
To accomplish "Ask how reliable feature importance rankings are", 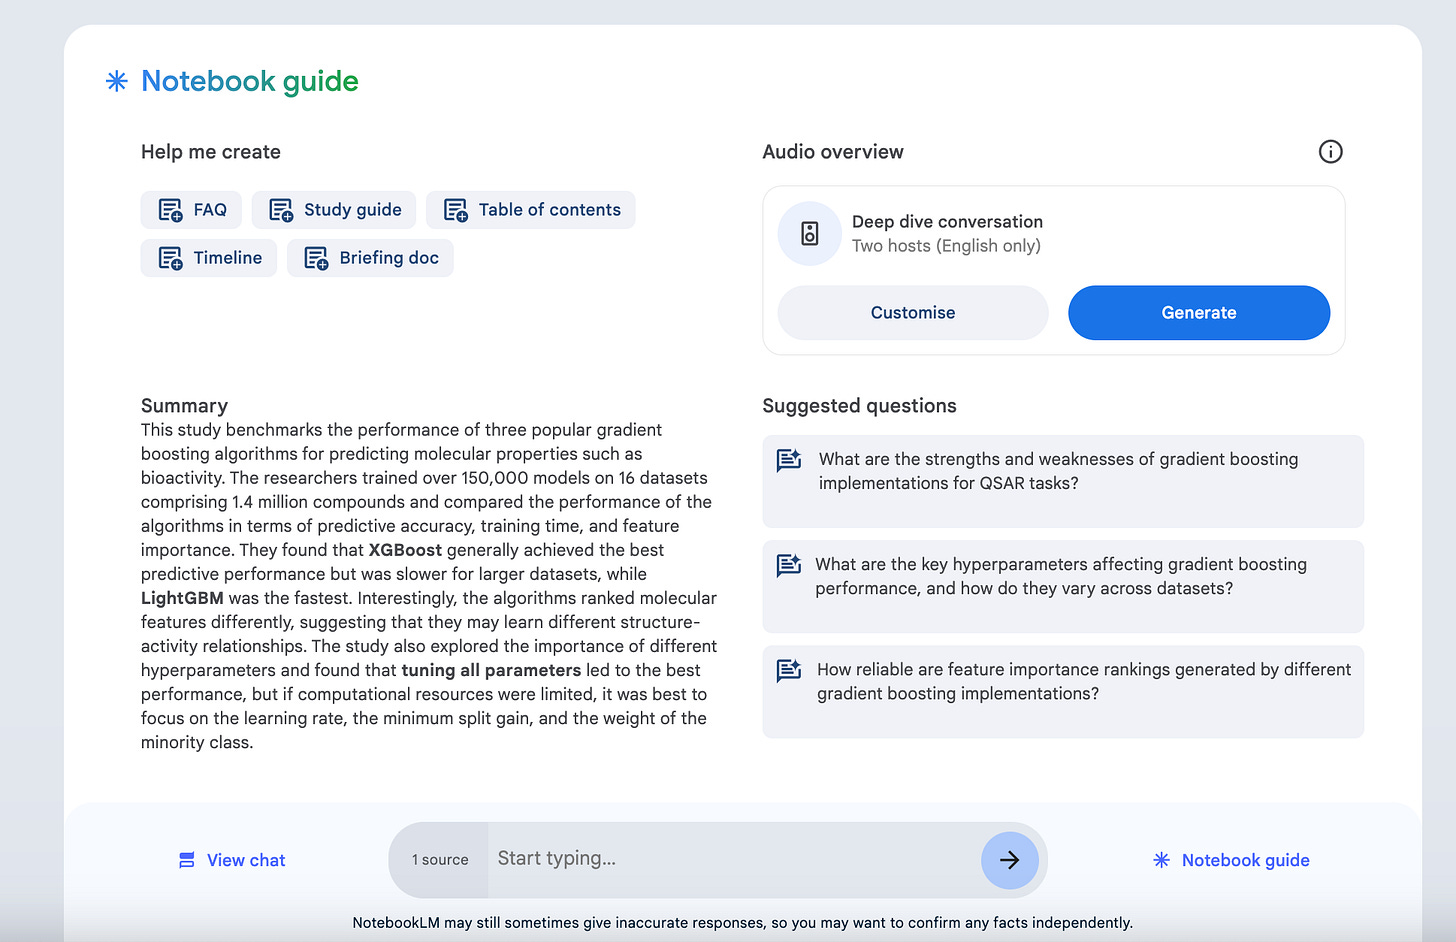I will [x=1063, y=691].
